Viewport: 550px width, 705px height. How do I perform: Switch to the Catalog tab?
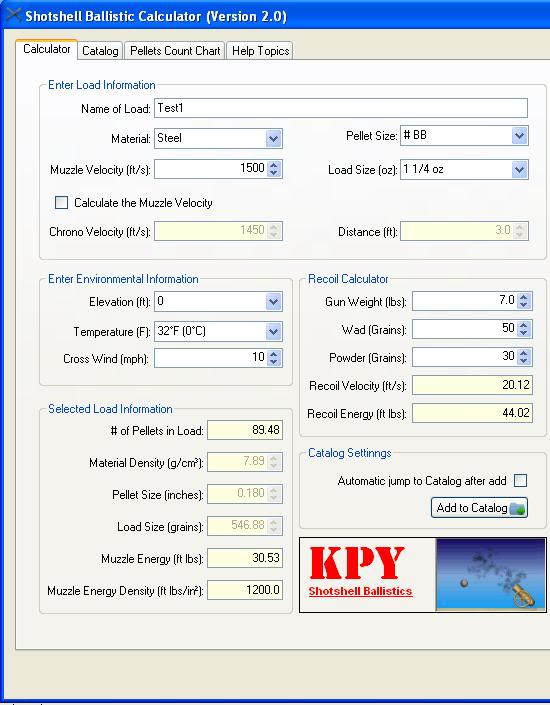[x=100, y=51]
